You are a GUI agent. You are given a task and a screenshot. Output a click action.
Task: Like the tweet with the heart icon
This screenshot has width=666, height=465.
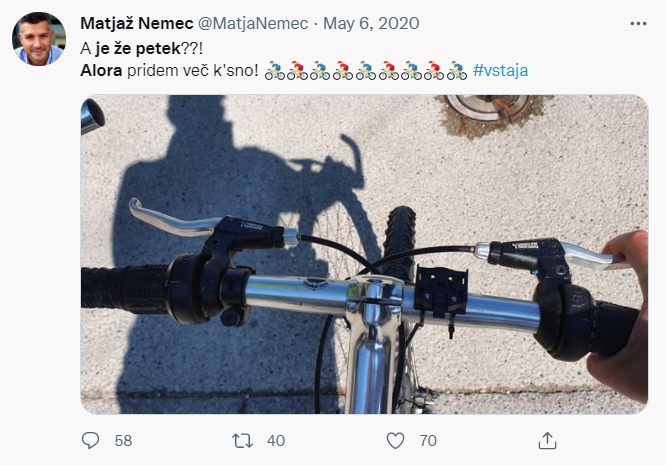(x=396, y=440)
